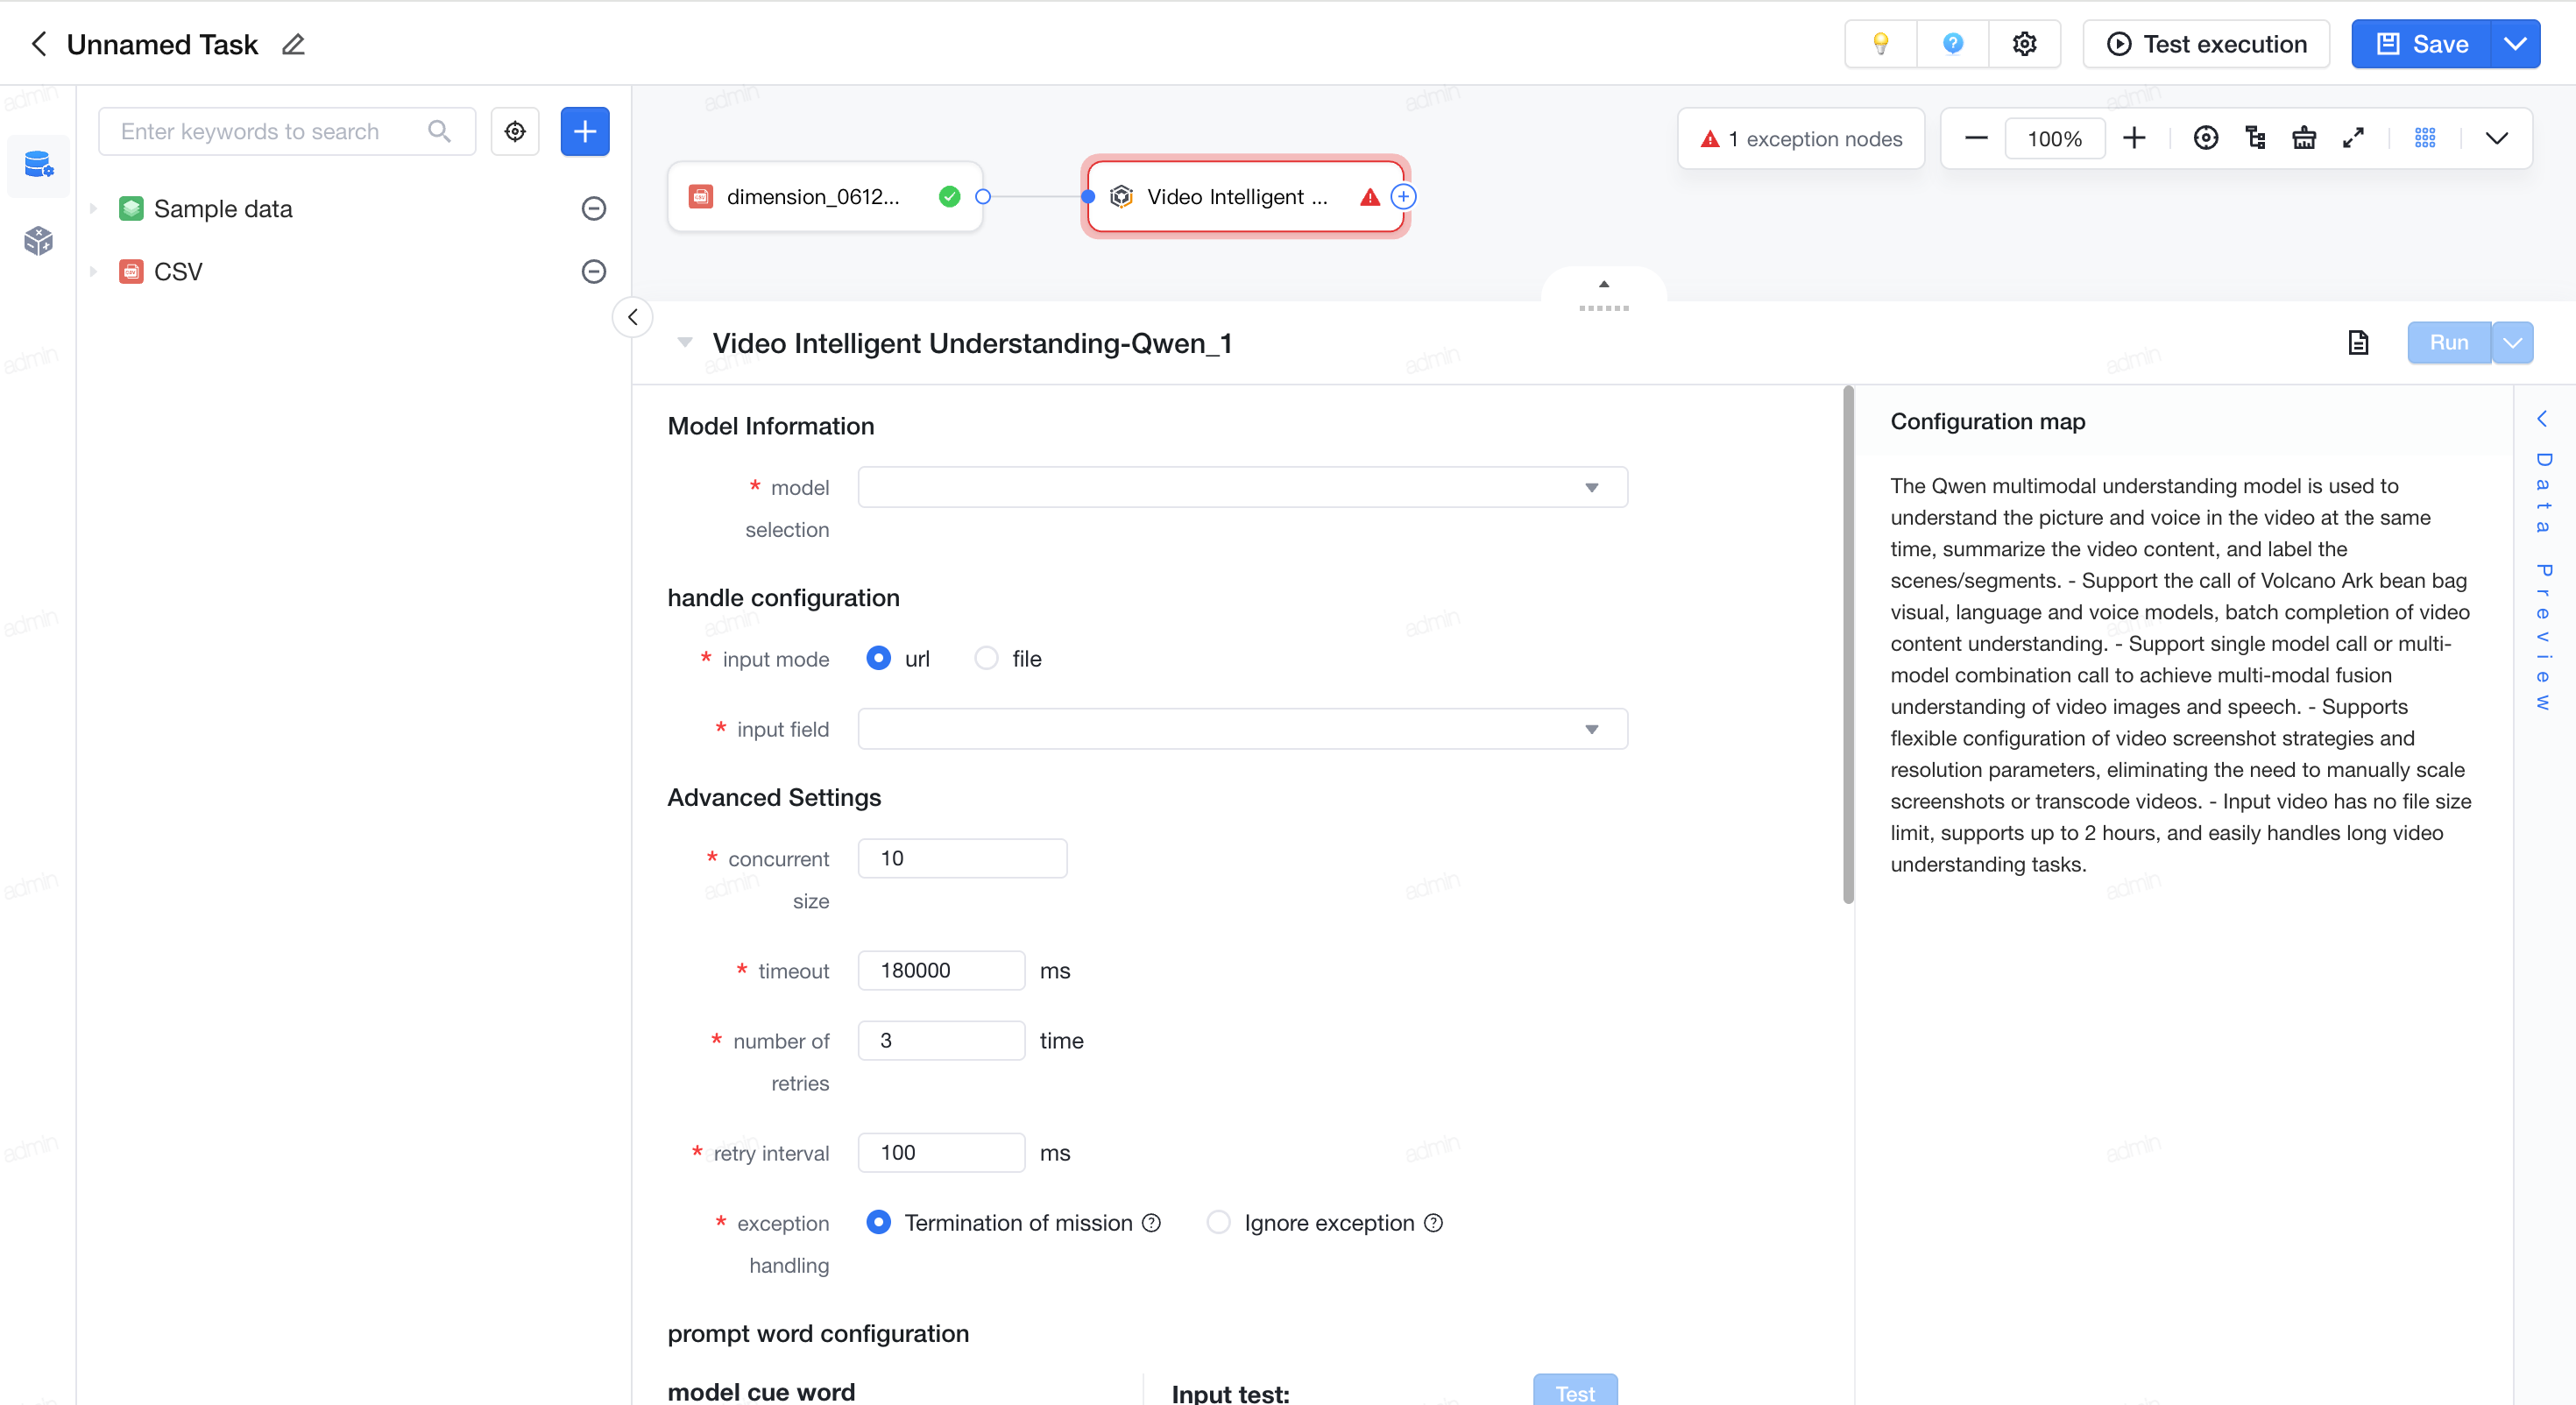Open the model selection dropdown

[x=1242, y=487]
